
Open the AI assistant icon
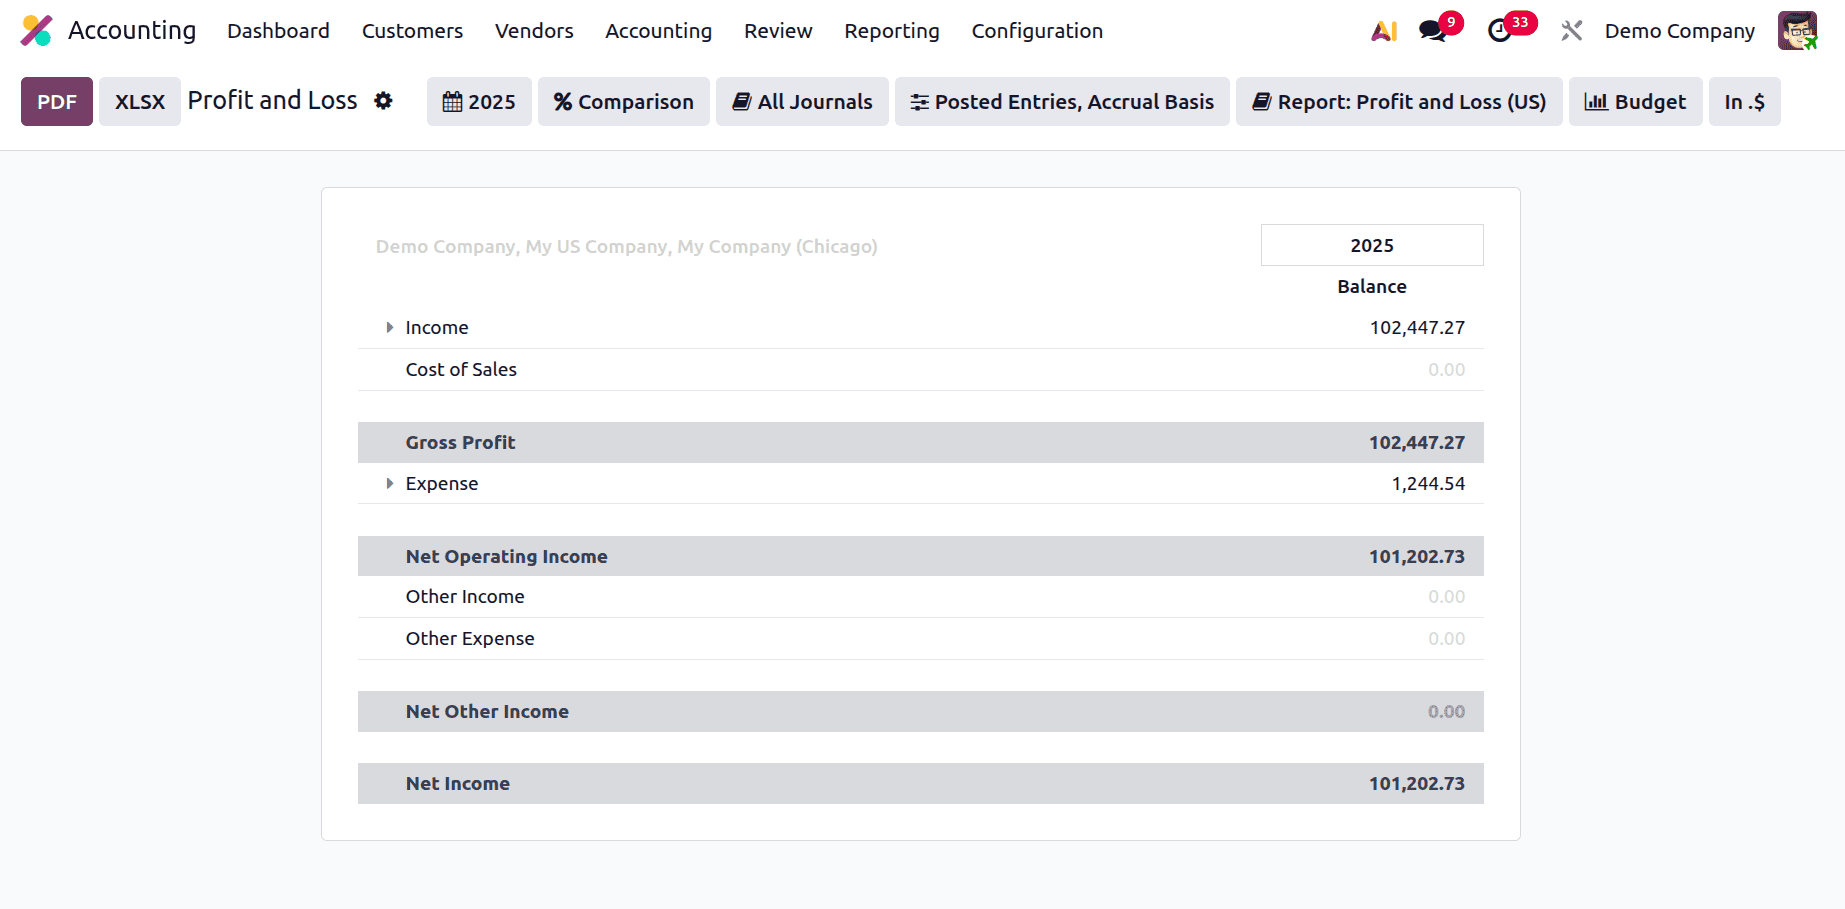(x=1384, y=31)
